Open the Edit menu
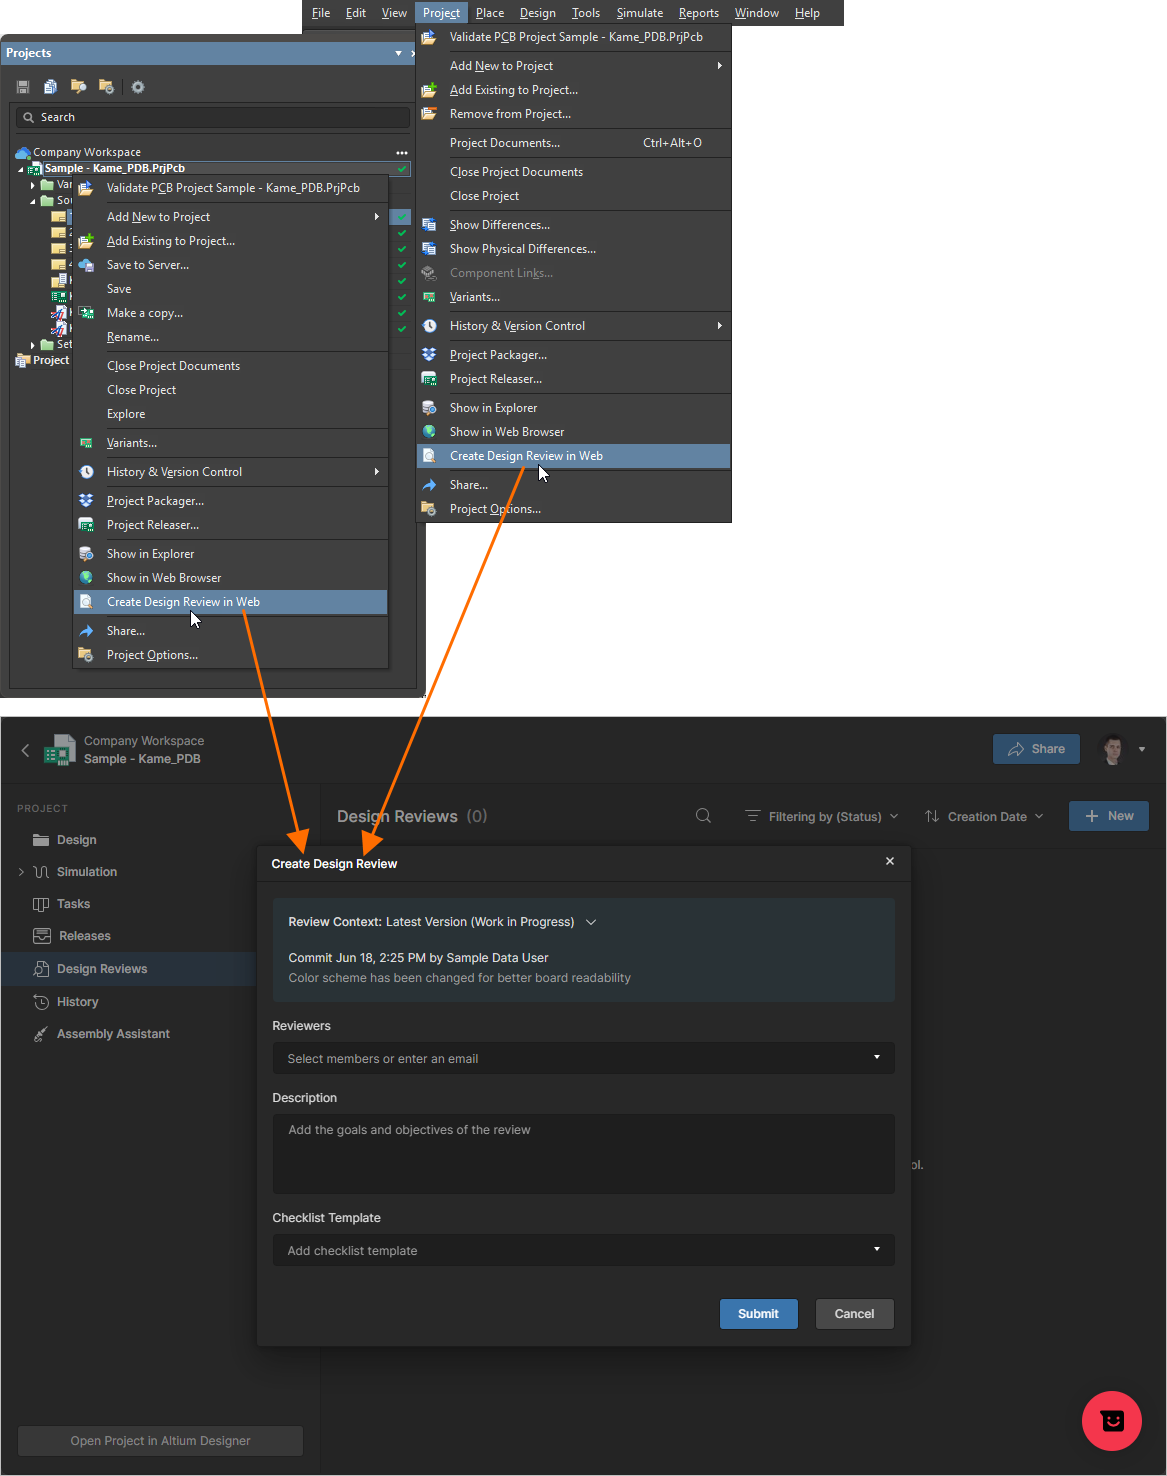The width and height of the screenshot is (1167, 1476). [x=356, y=13]
